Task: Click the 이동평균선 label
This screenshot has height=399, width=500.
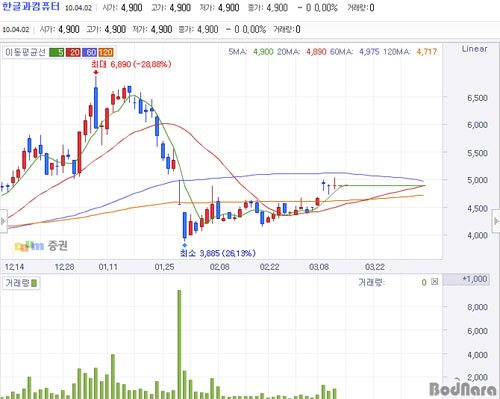Action: (25, 52)
